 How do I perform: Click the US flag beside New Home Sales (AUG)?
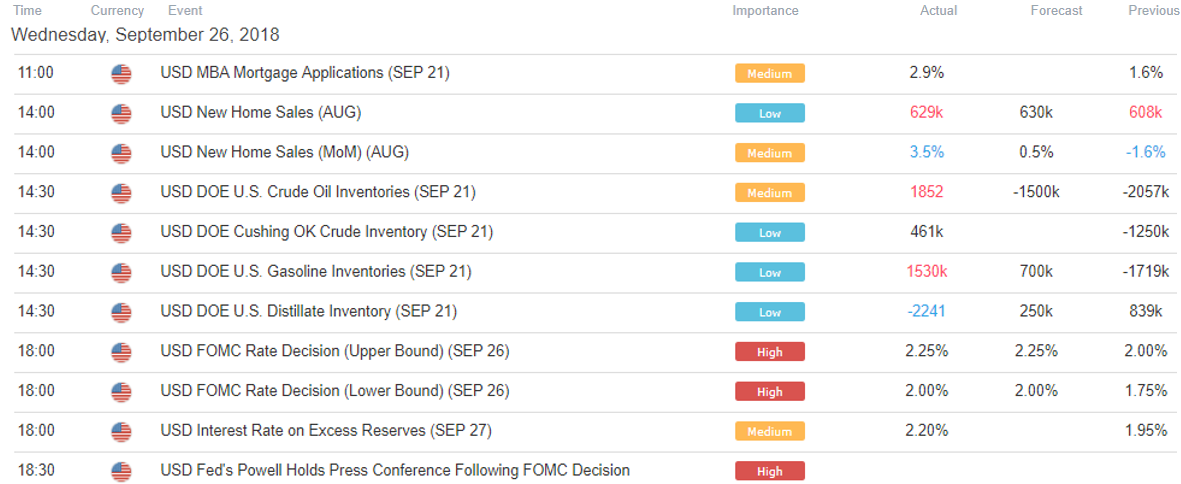click(x=121, y=114)
